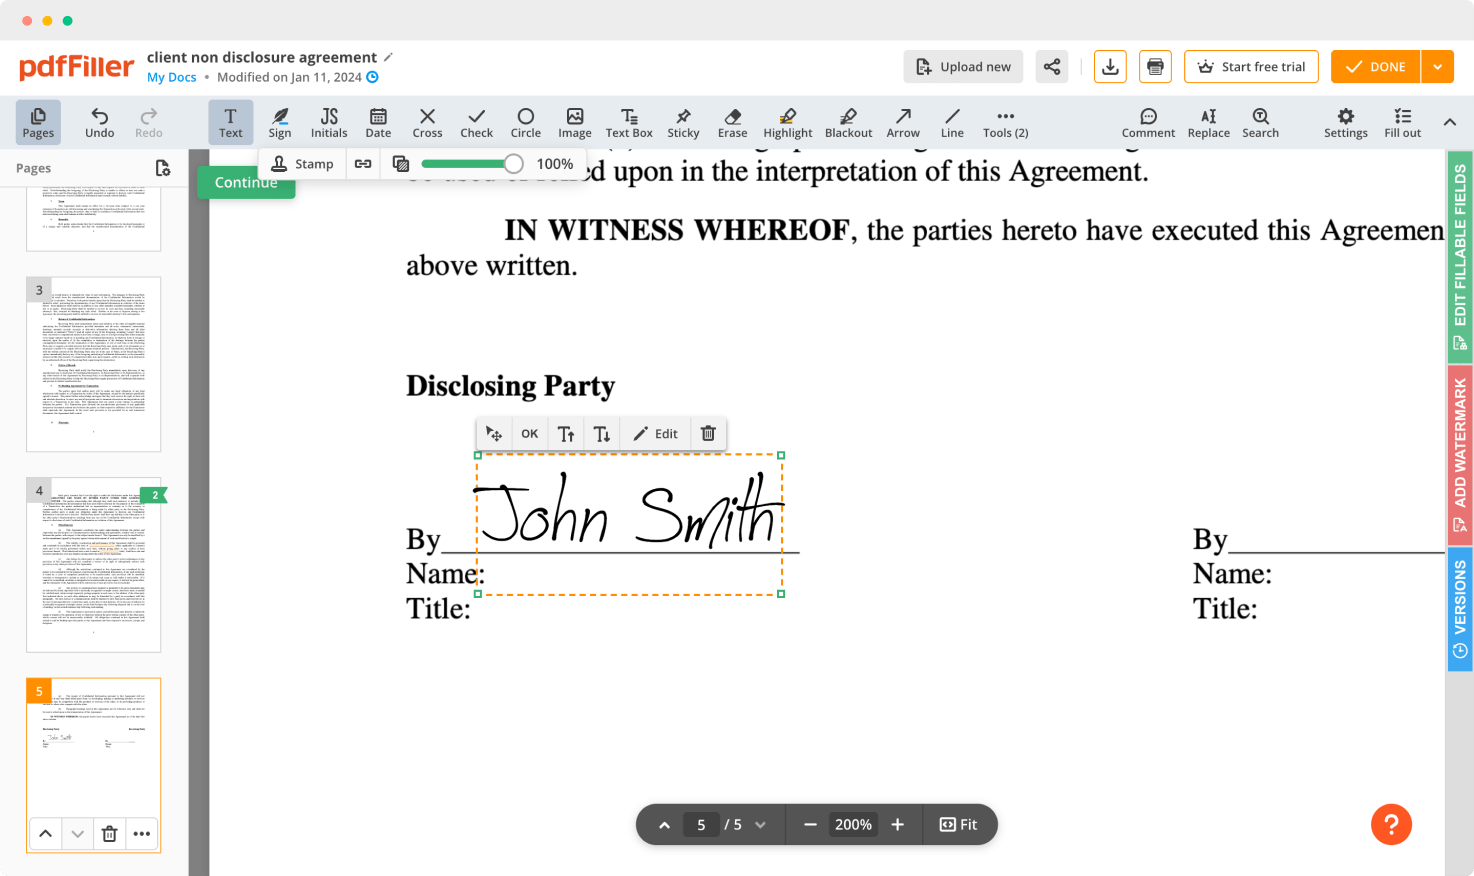Select the Erase tool
Image resolution: width=1474 pixels, height=876 pixels.
tap(732, 122)
